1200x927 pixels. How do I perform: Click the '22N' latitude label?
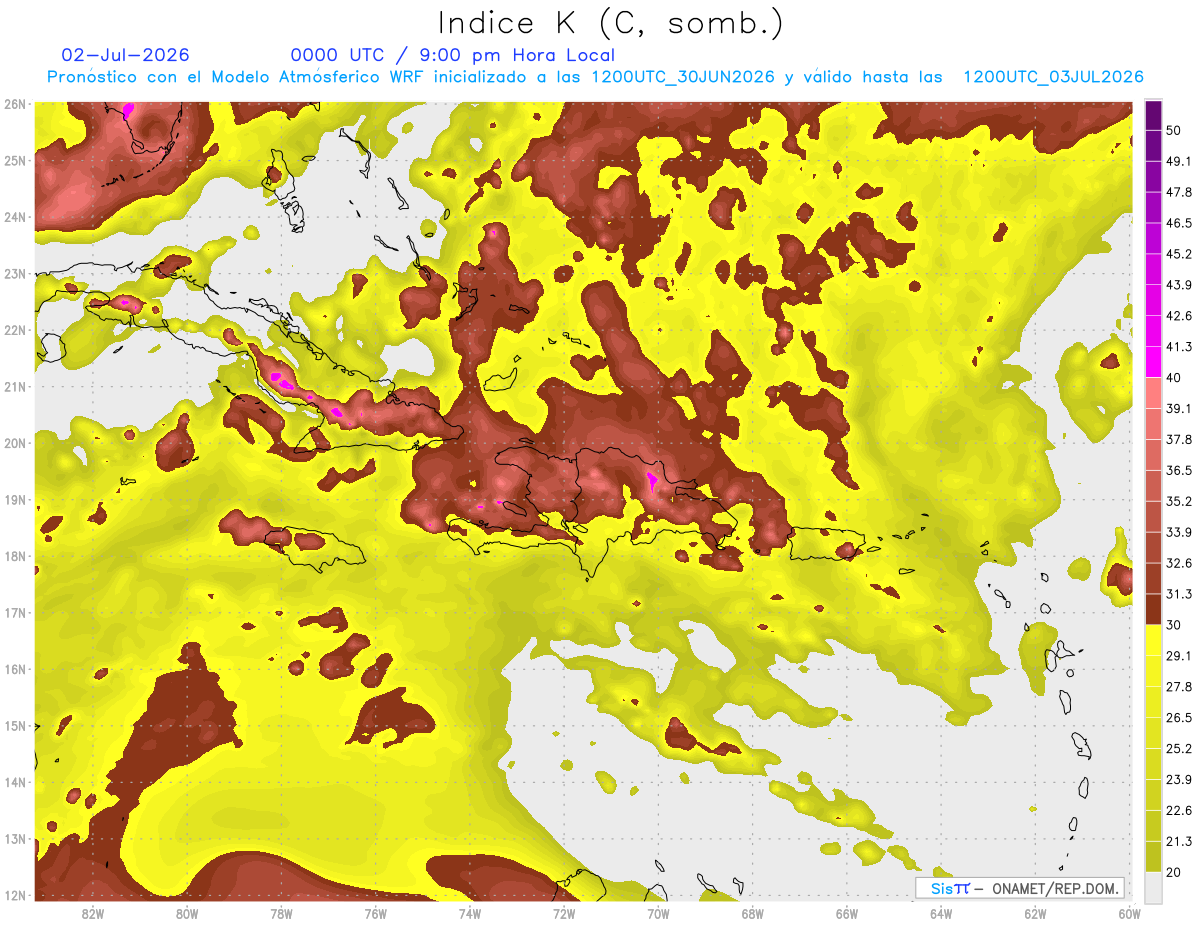click(x=16, y=330)
